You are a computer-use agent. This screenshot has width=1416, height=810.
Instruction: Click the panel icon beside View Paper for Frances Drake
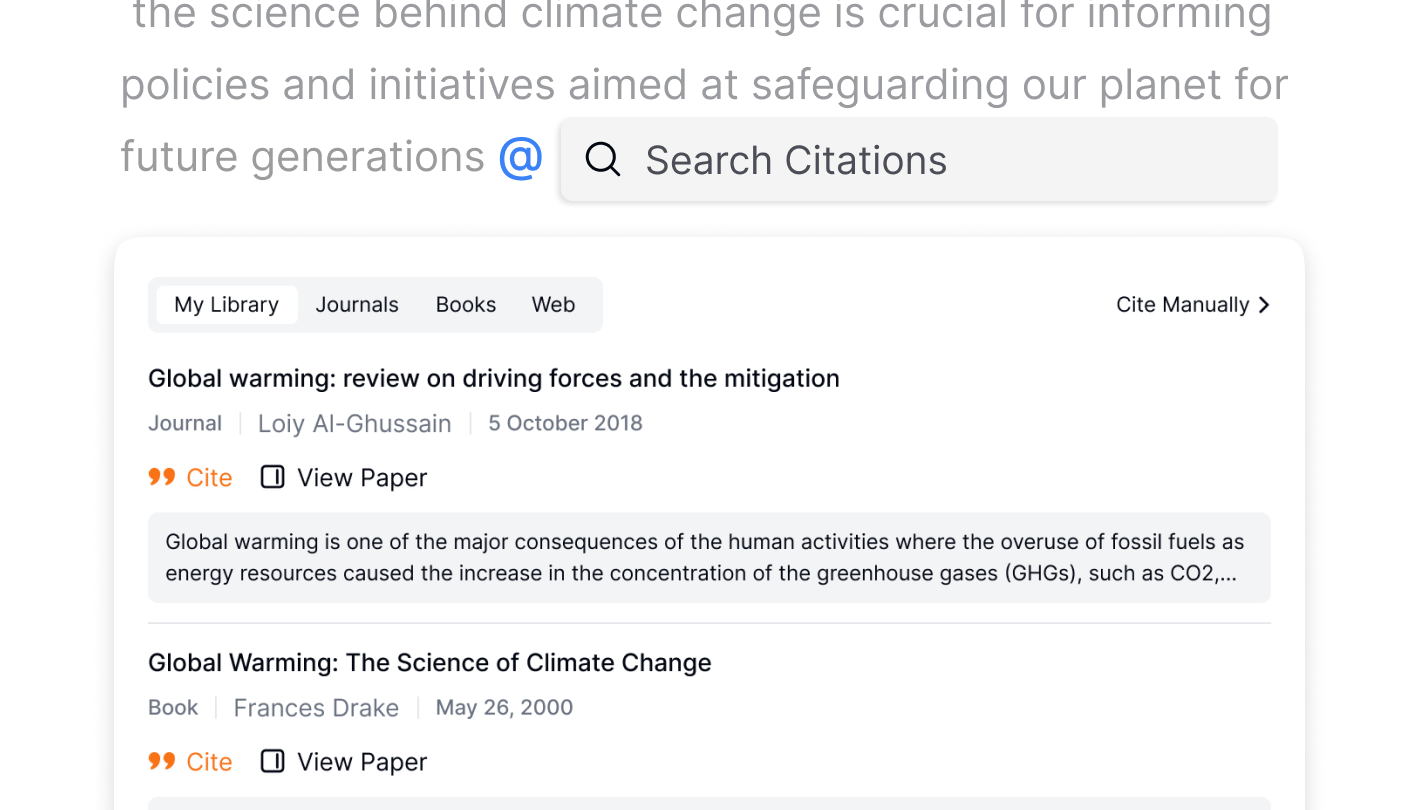click(x=272, y=761)
